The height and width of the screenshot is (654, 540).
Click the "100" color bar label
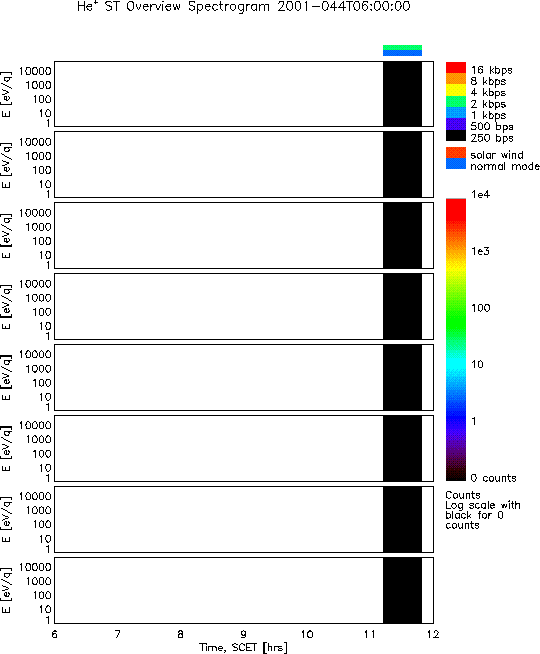pos(481,308)
